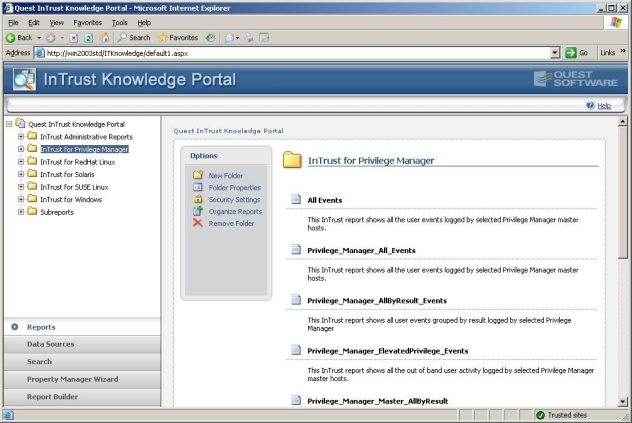Viewport: 632px width, 423px height.
Task: Click the Go button beside address bar
Action: pyautogui.click(x=577, y=53)
